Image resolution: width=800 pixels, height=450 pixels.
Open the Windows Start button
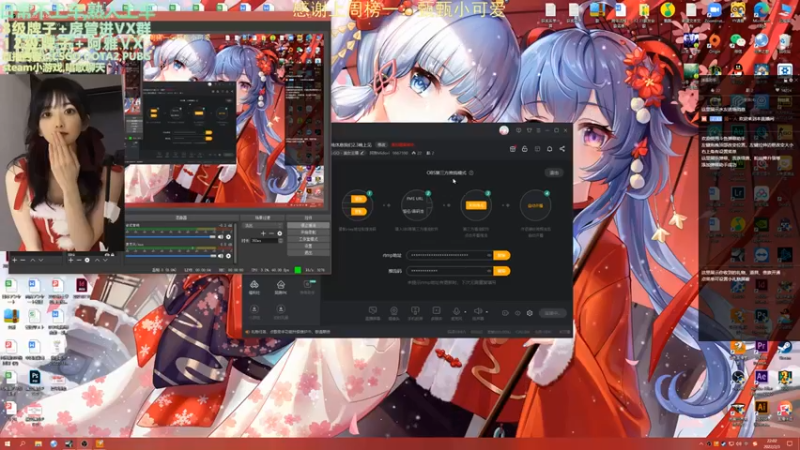coord(7,444)
